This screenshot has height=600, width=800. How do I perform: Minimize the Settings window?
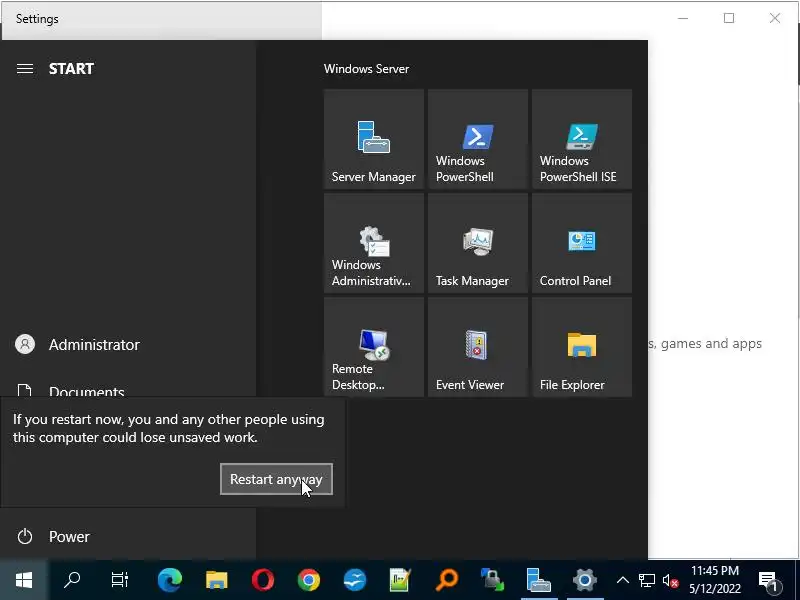pos(683,18)
